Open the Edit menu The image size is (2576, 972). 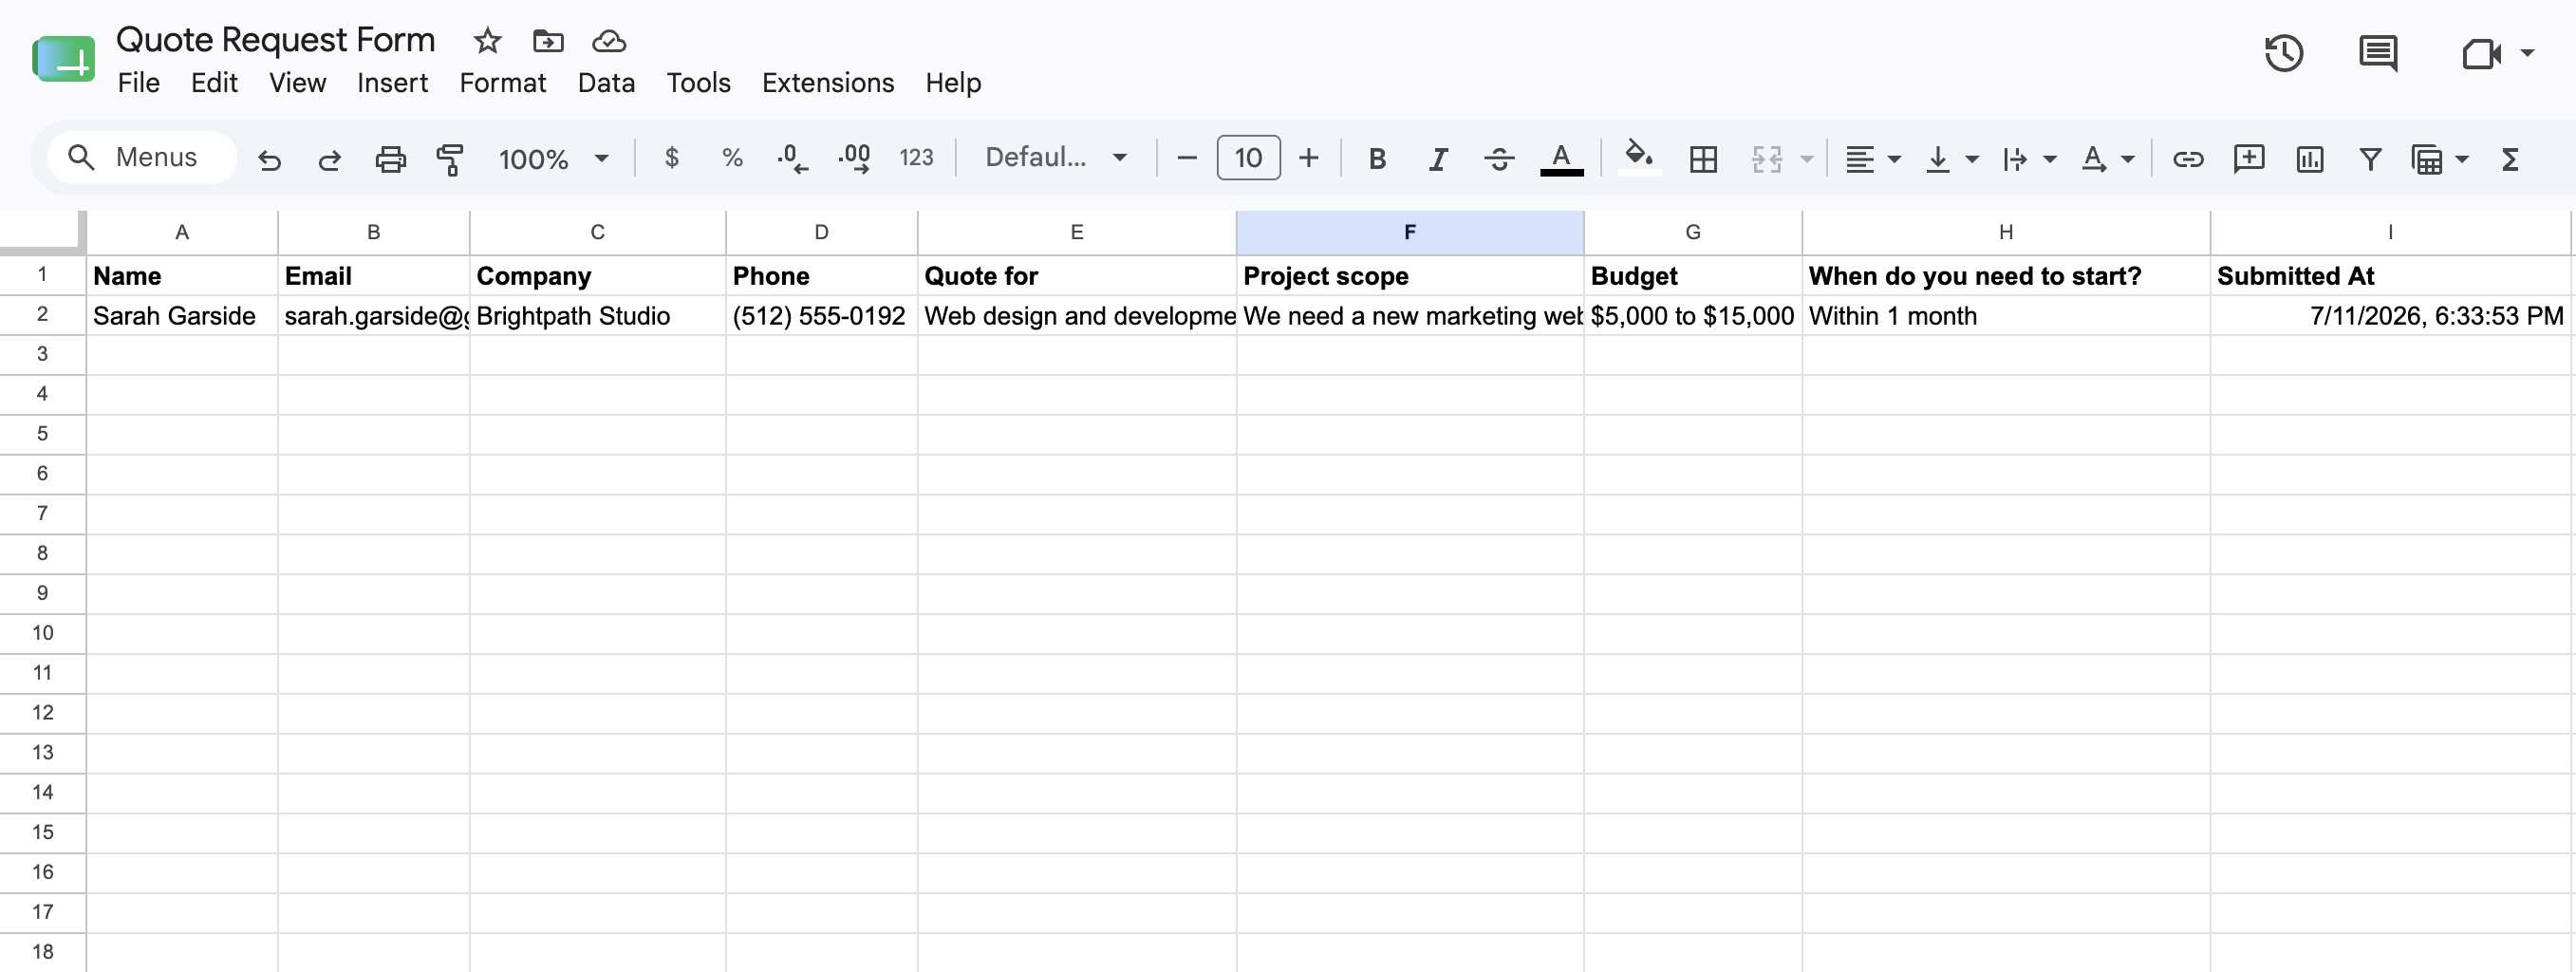(214, 83)
